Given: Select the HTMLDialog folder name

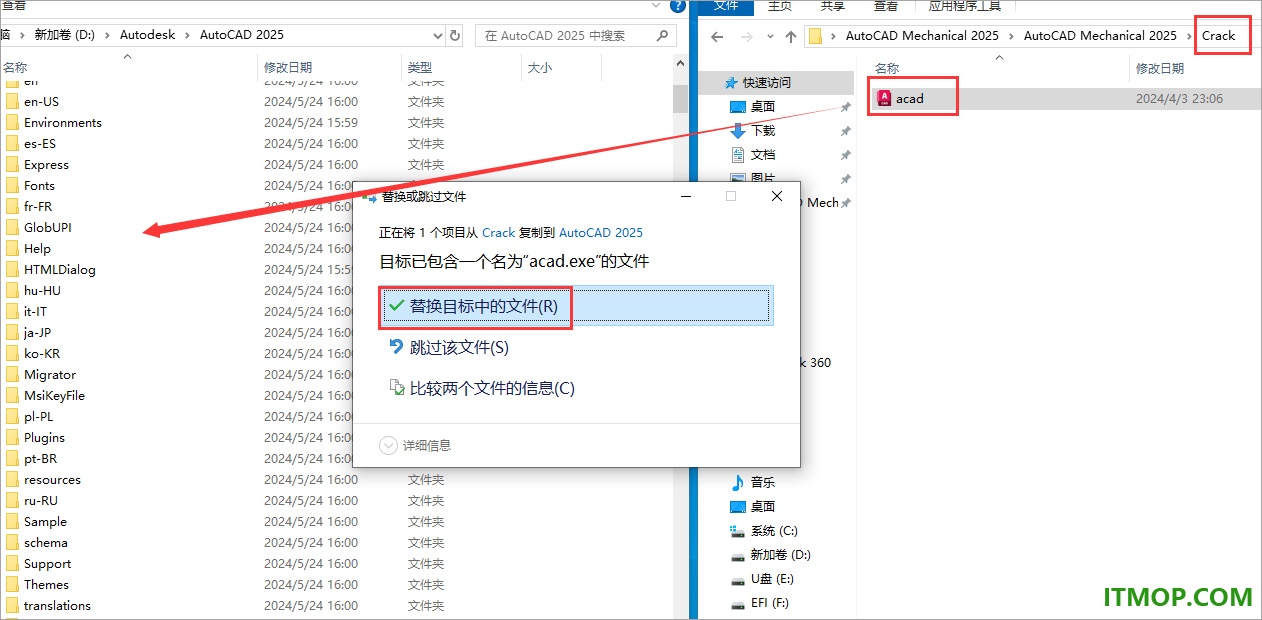Looking at the screenshot, I should click(60, 269).
